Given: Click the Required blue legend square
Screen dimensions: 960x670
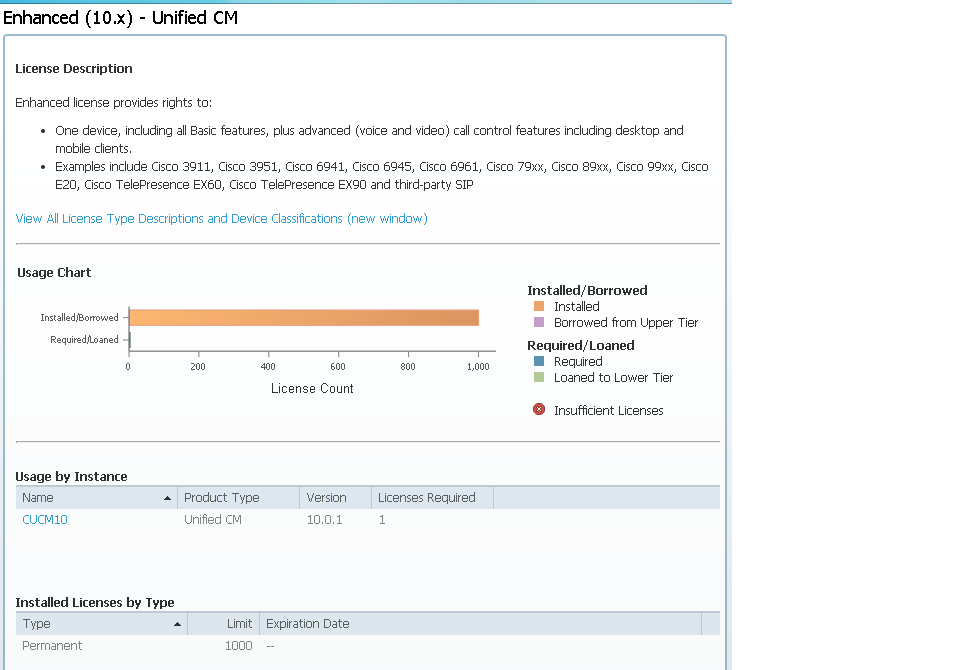Looking at the screenshot, I should point(540,361).
